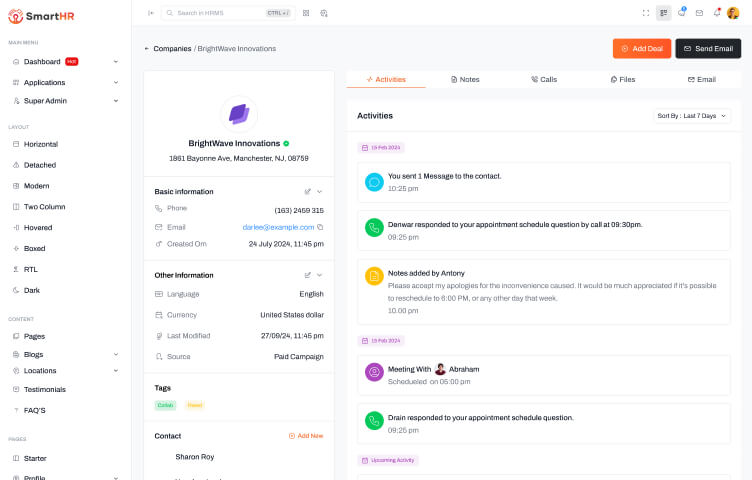Expand the Locations menu chevron

[116, 371]
